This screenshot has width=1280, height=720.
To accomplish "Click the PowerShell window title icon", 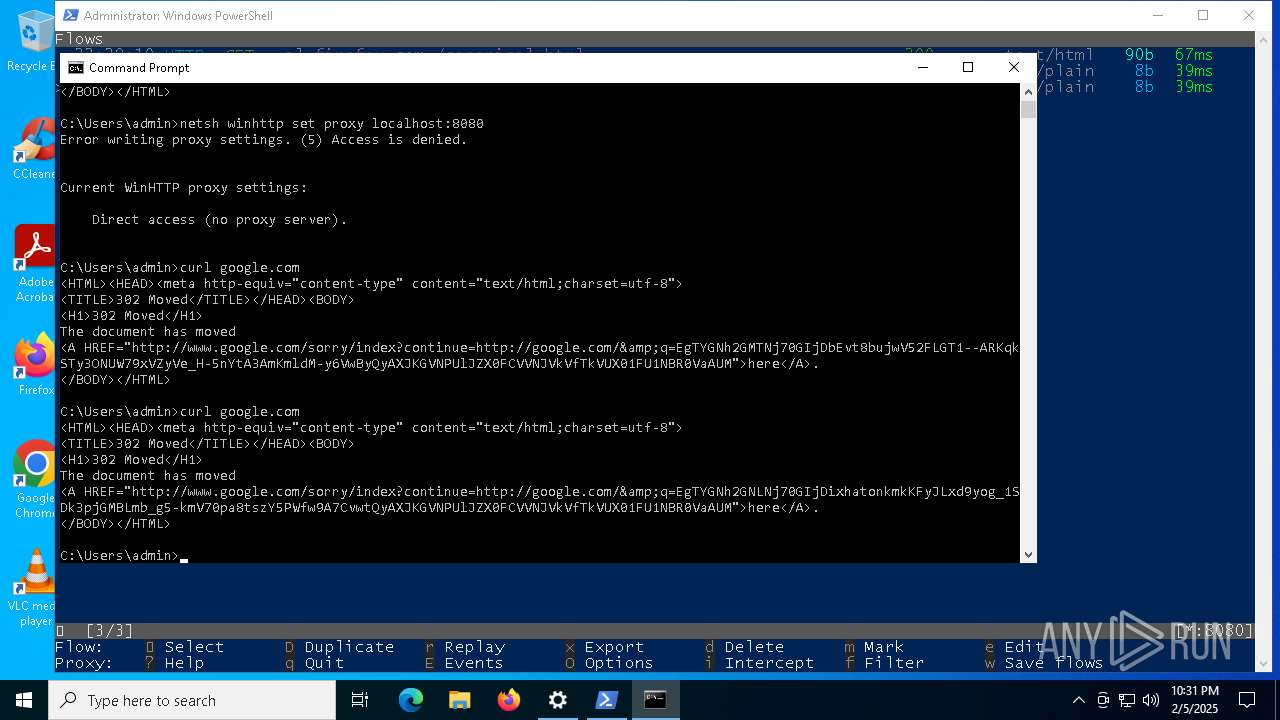I will coord(70,15).
